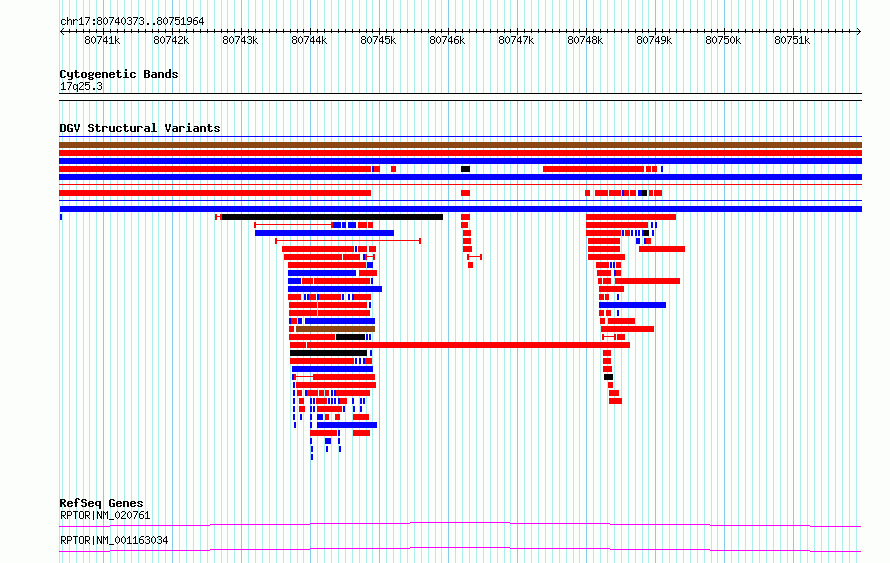890x563 pixels.
Task: Click the right arrowhead of the ruler
Action: pos(859,32)
